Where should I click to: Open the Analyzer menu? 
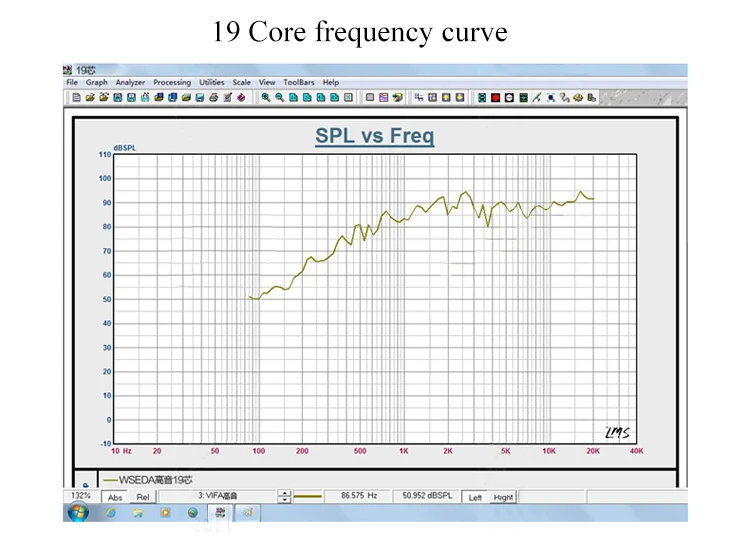click(130, 82)
